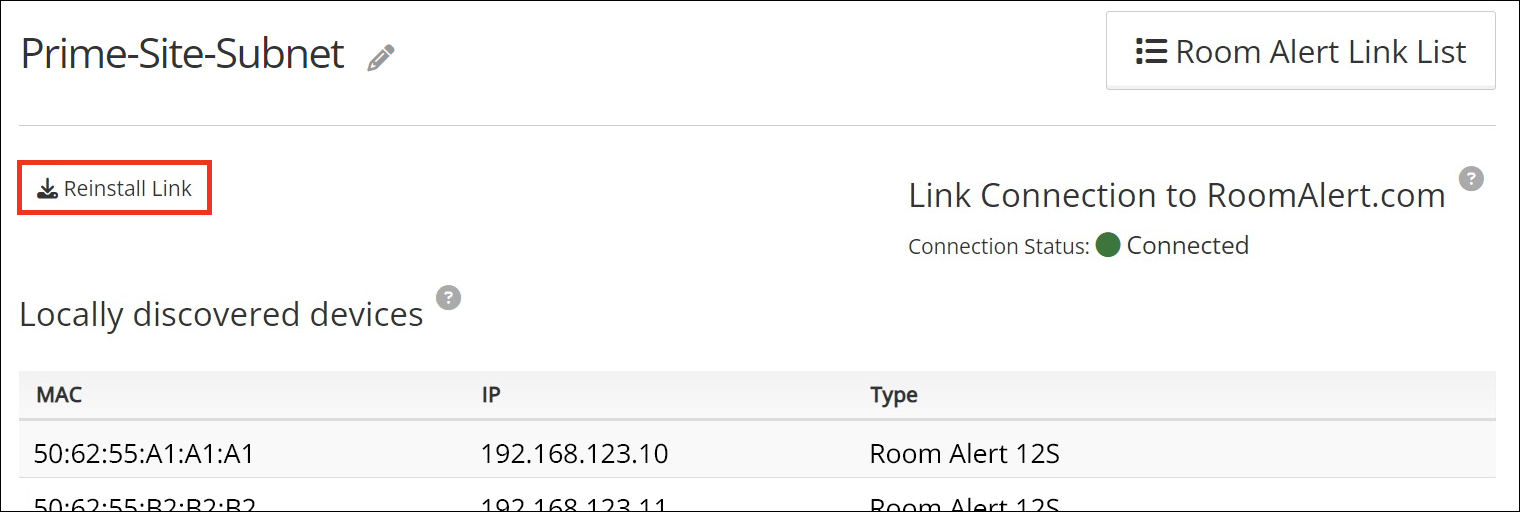The width and height of the screenshot is (1520, 512).
Task: Sort by the MAC column header
Action: 59,394
